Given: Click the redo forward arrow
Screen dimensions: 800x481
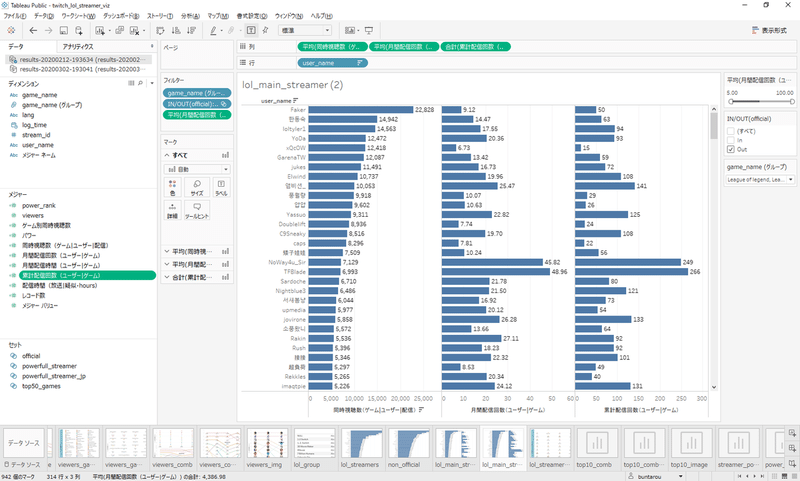Looking at the screenshot, I should (x=48, y=31).
